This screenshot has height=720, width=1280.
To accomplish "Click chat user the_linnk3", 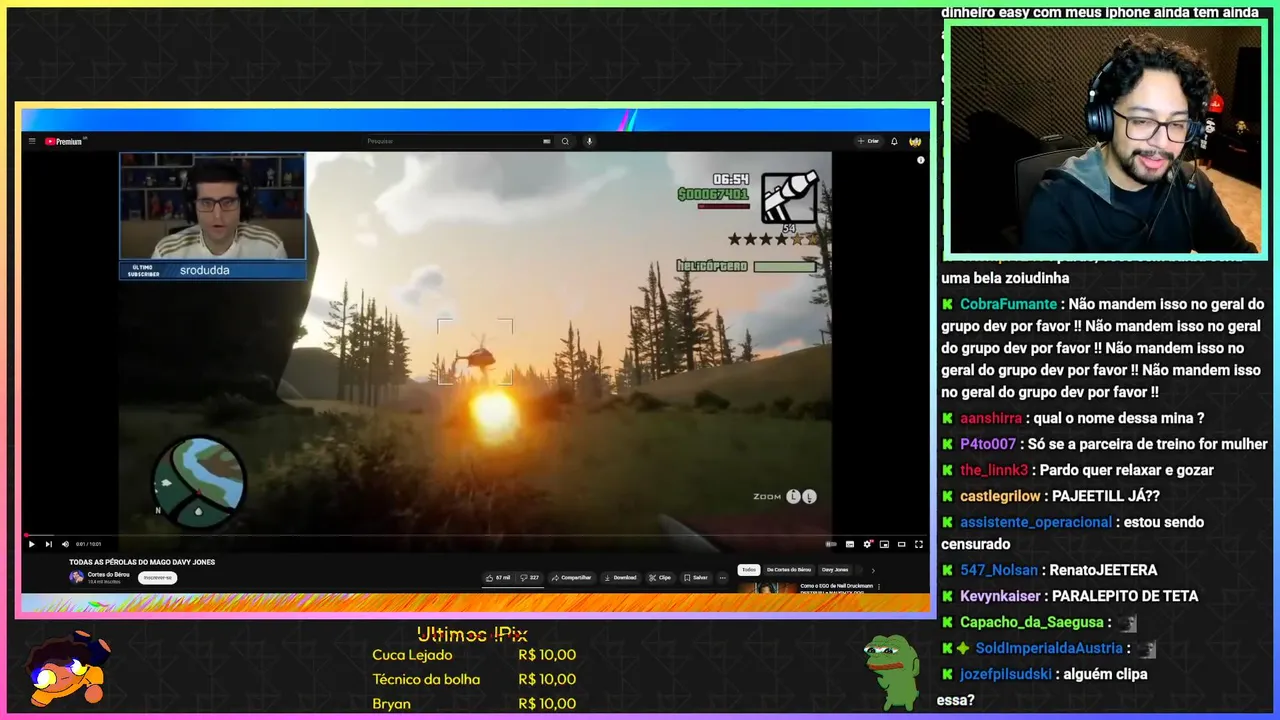I will click(x=994, y=470).
